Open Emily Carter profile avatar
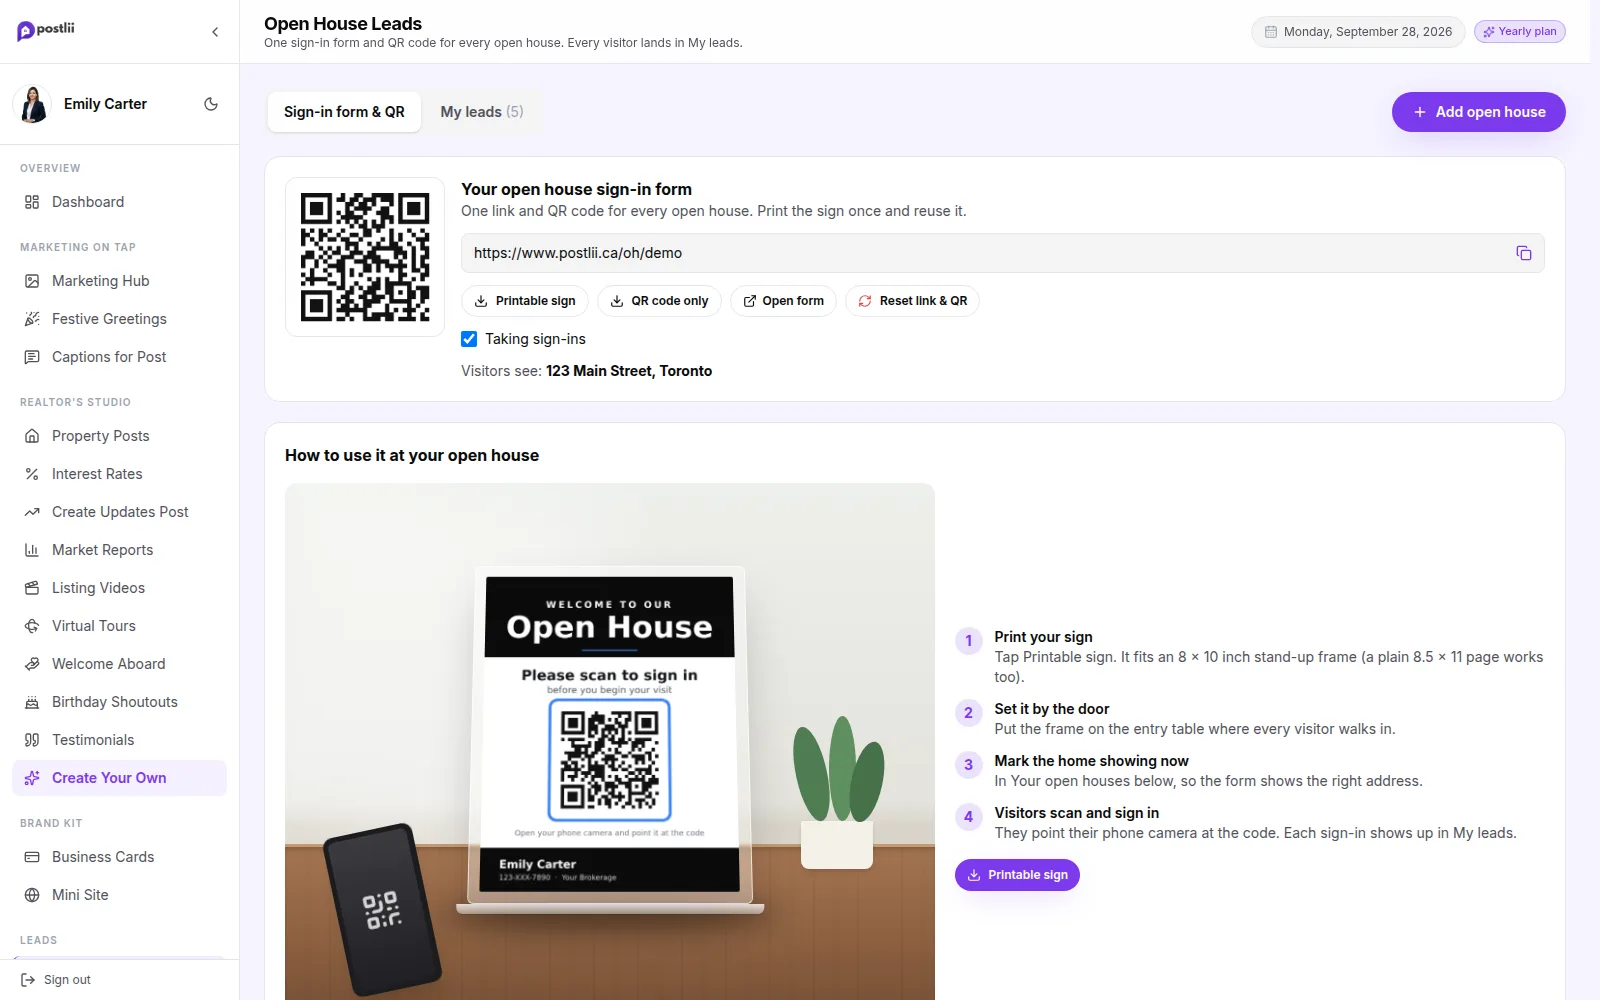Viewport: 1600px width, 1000px height. click(x=33, y=104)
